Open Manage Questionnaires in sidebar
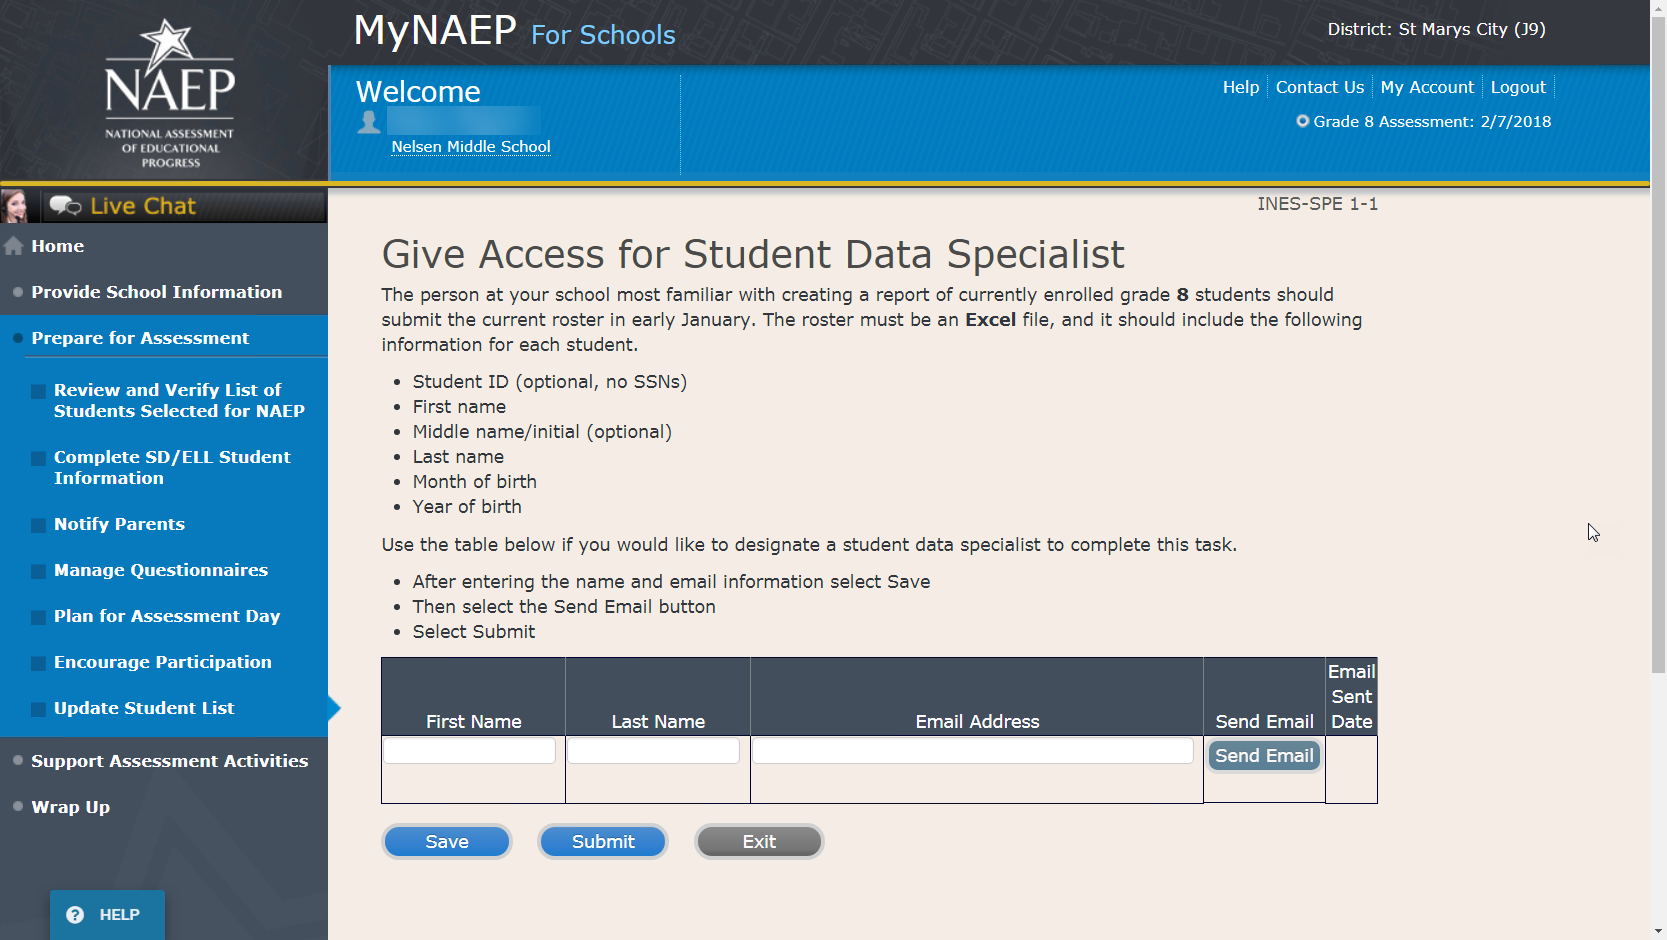The image size is (1667, 940). click(x=161, y=570)
